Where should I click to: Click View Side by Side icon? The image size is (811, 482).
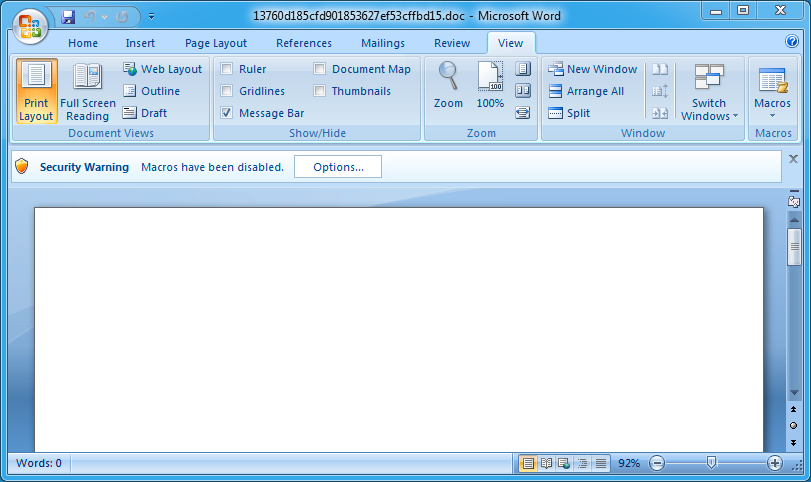(660, 69)
